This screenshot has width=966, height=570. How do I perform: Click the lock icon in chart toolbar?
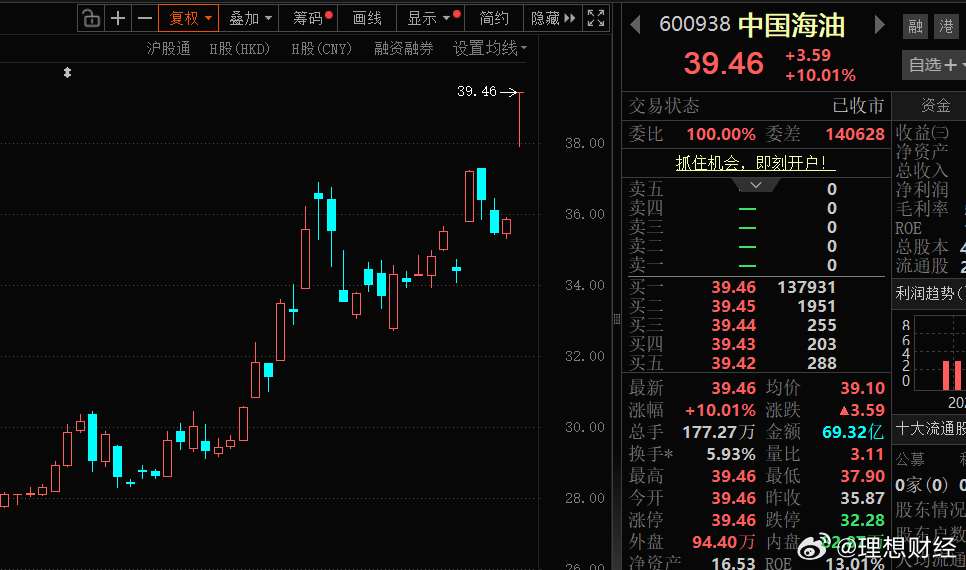click(91, 18)
